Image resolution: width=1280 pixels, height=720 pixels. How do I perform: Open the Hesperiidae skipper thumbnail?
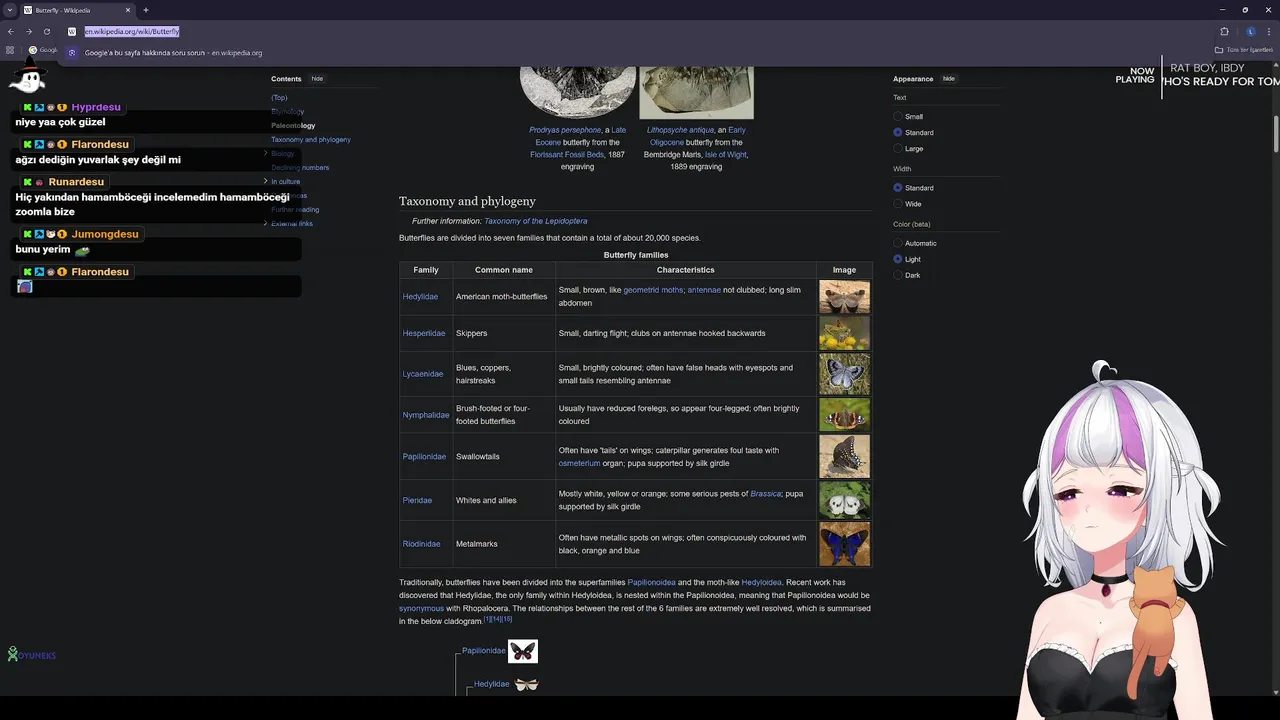[844, 333]
